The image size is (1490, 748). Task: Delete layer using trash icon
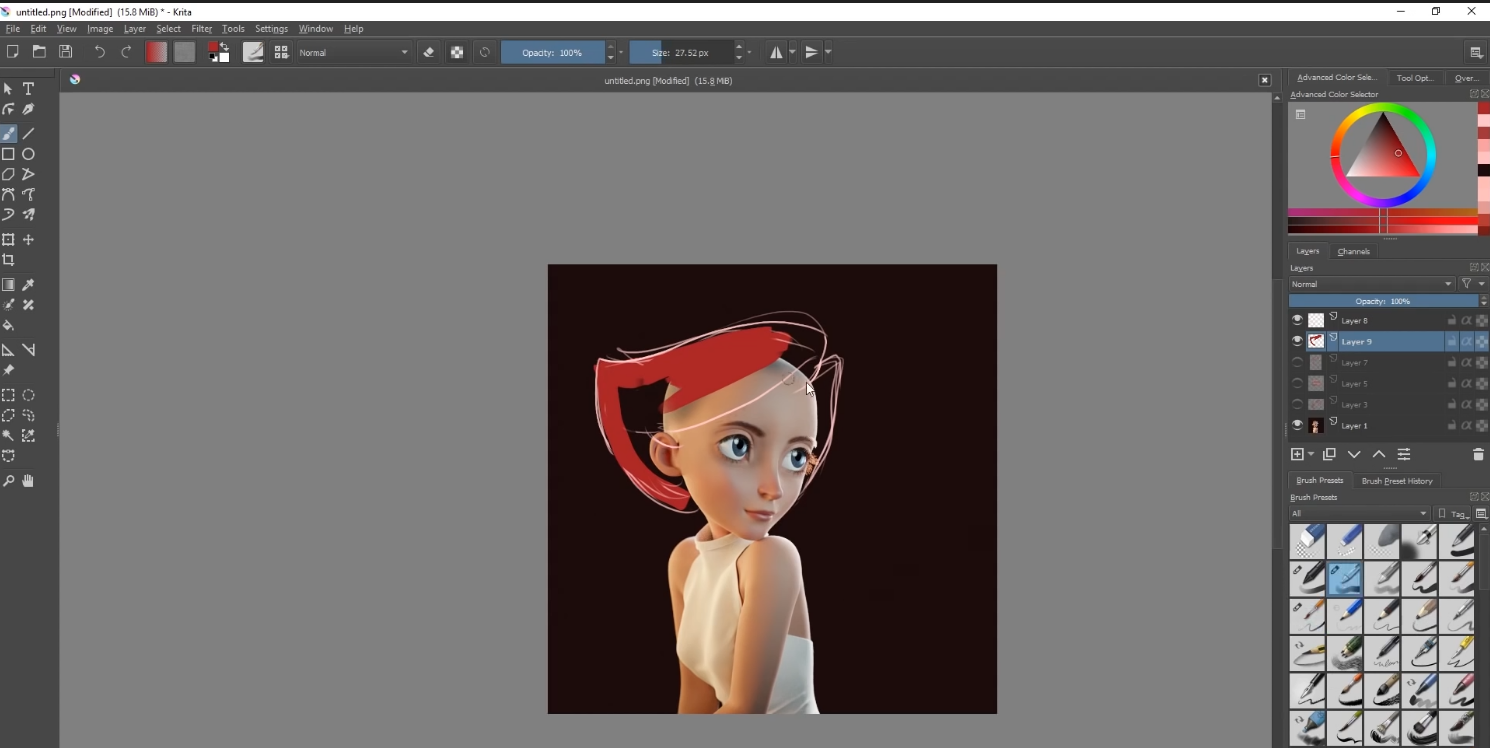tap(1478, 454)
